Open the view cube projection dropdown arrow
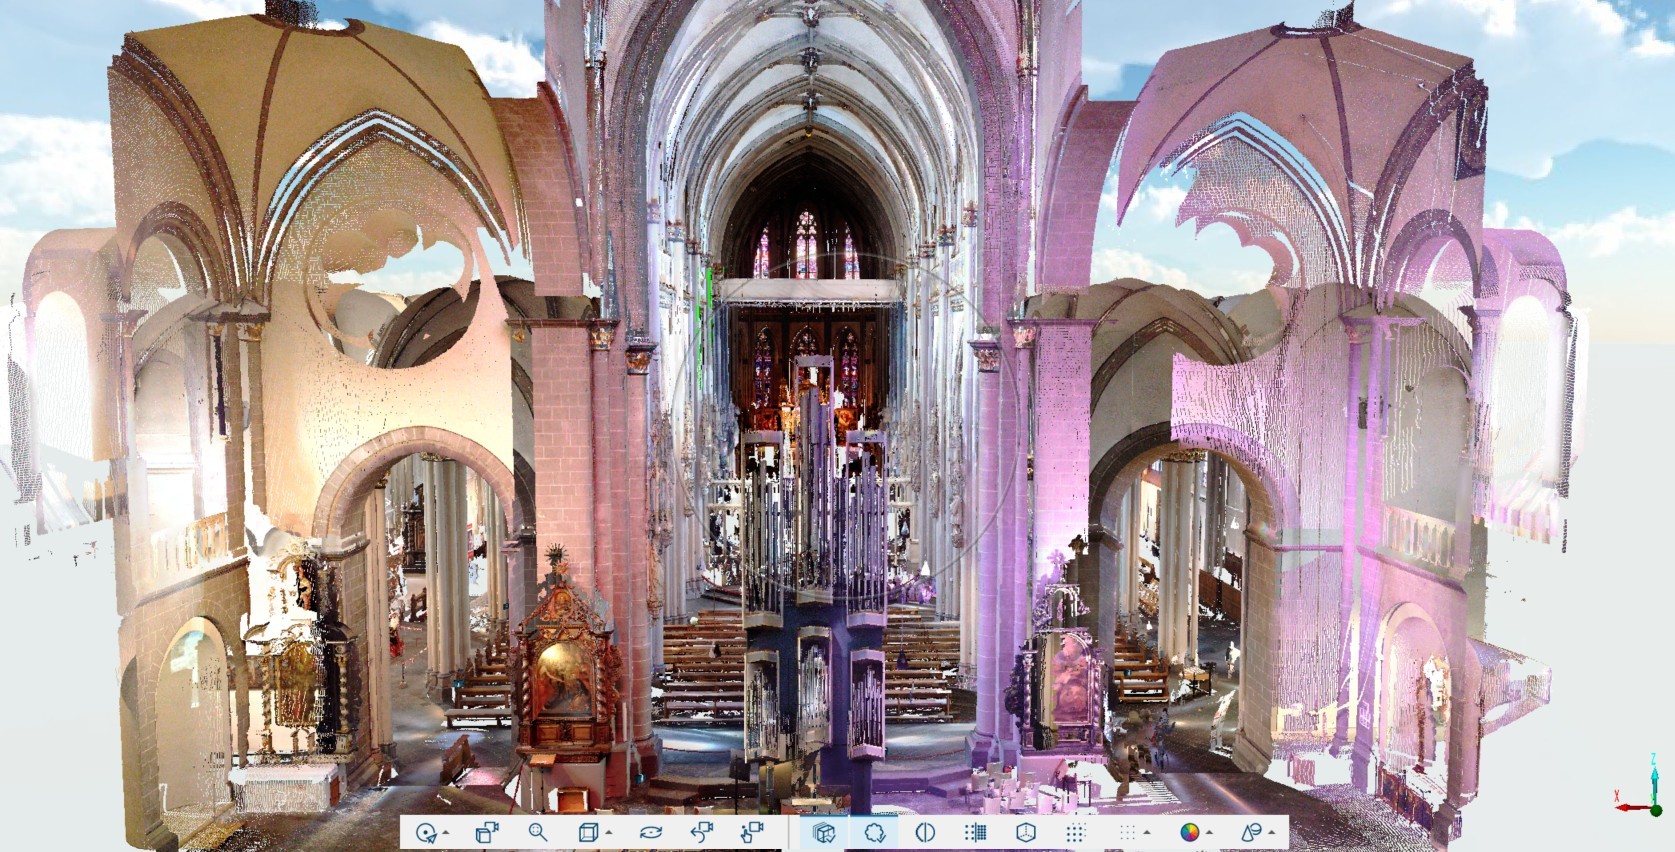 pos(609,833)
